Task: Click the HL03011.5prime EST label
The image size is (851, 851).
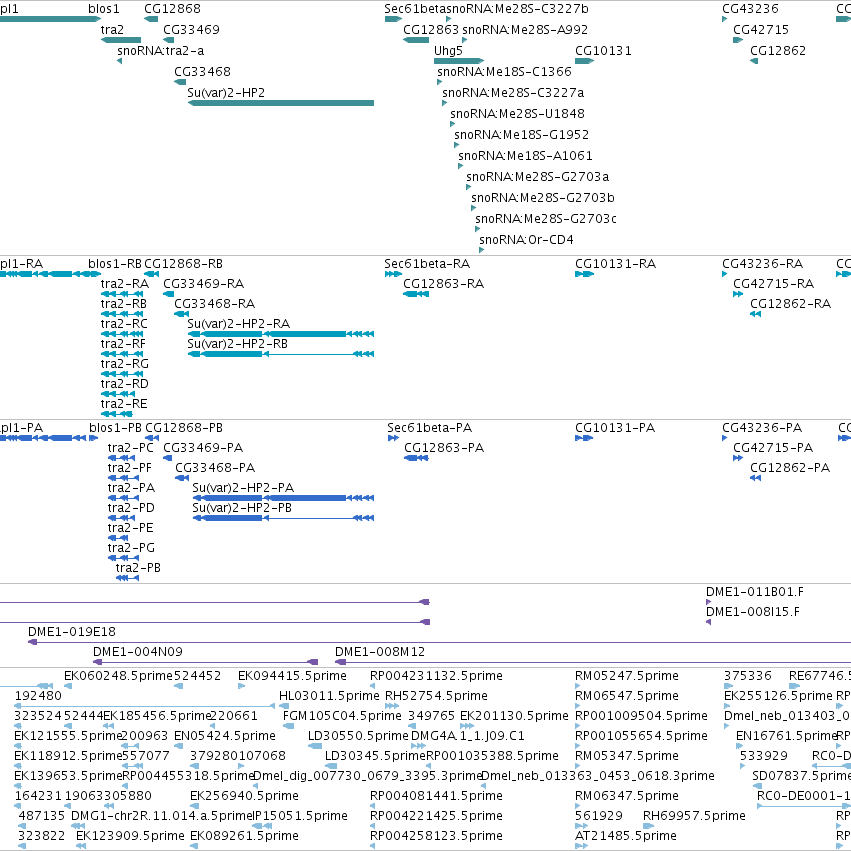Action: 329,696
